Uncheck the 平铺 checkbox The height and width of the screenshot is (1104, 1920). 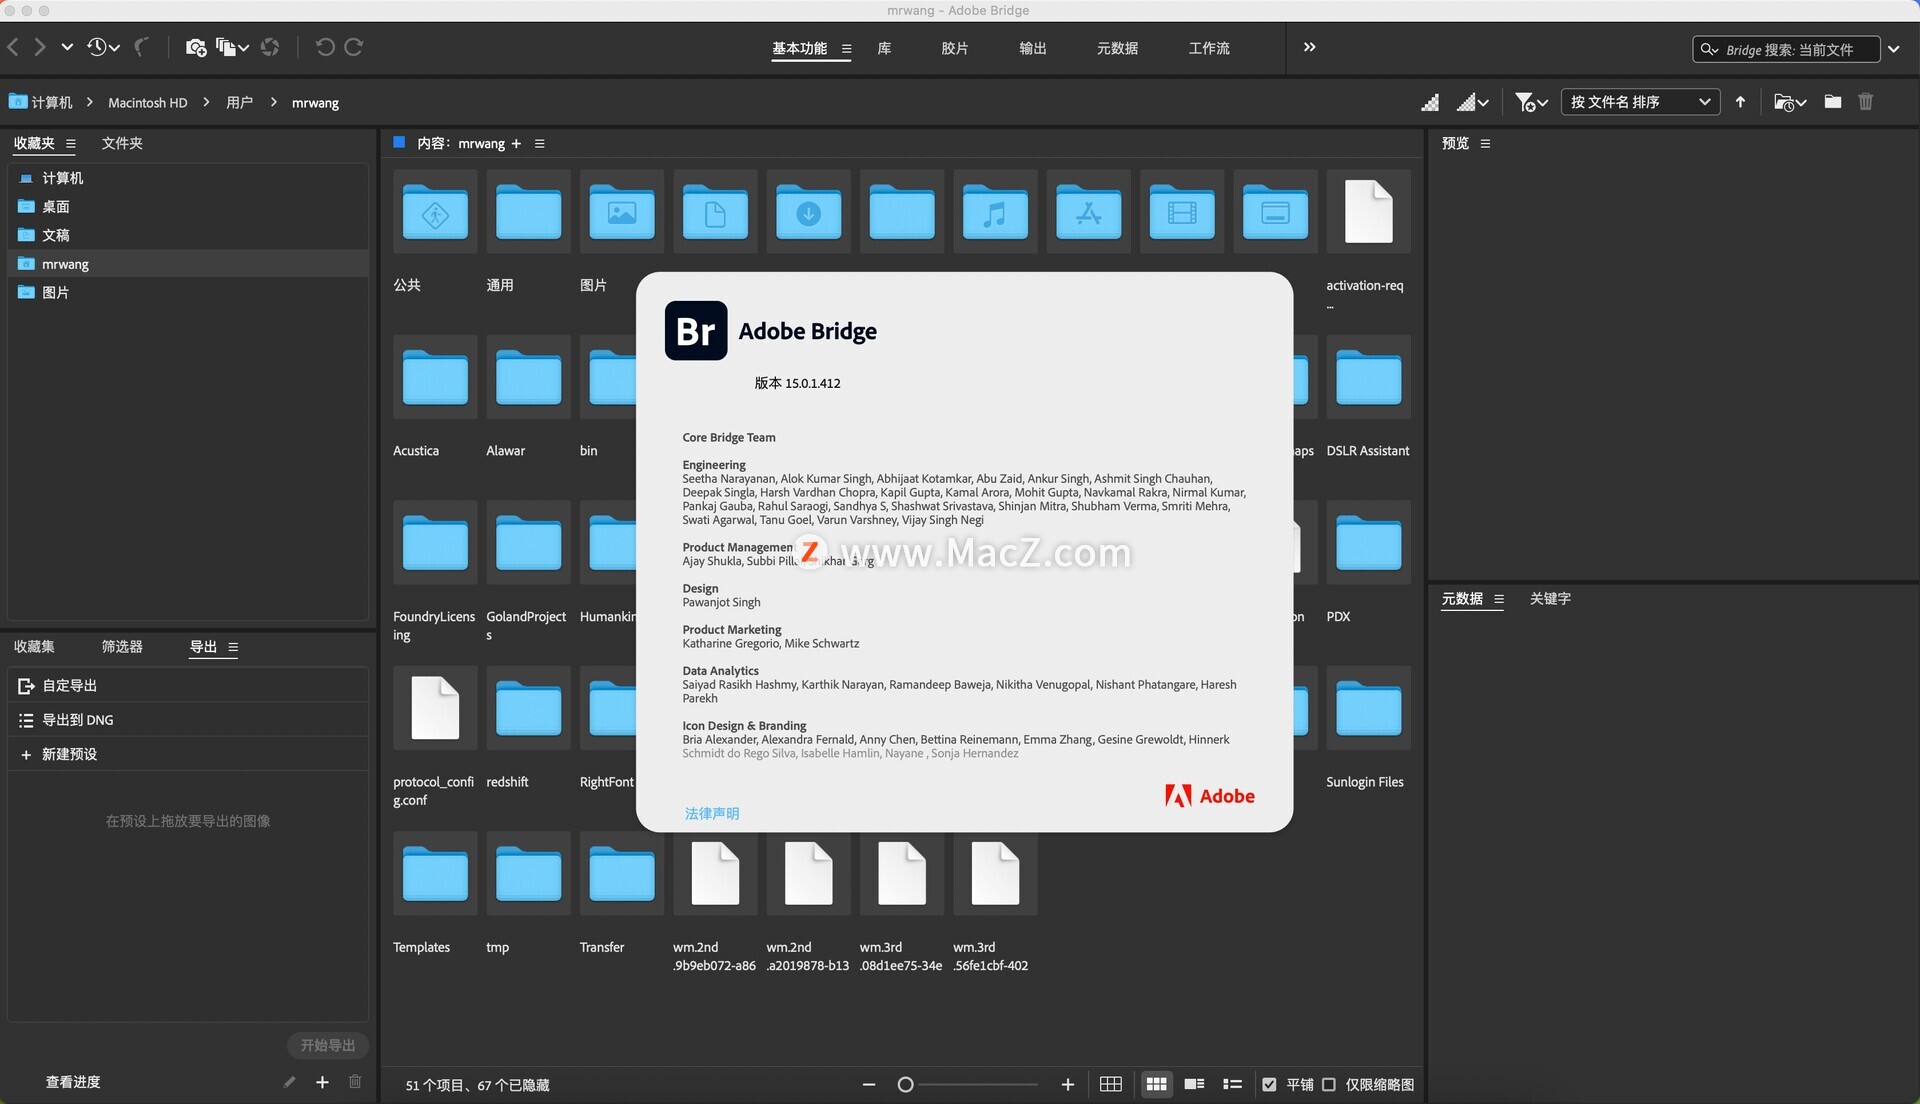[1269, 1084]
